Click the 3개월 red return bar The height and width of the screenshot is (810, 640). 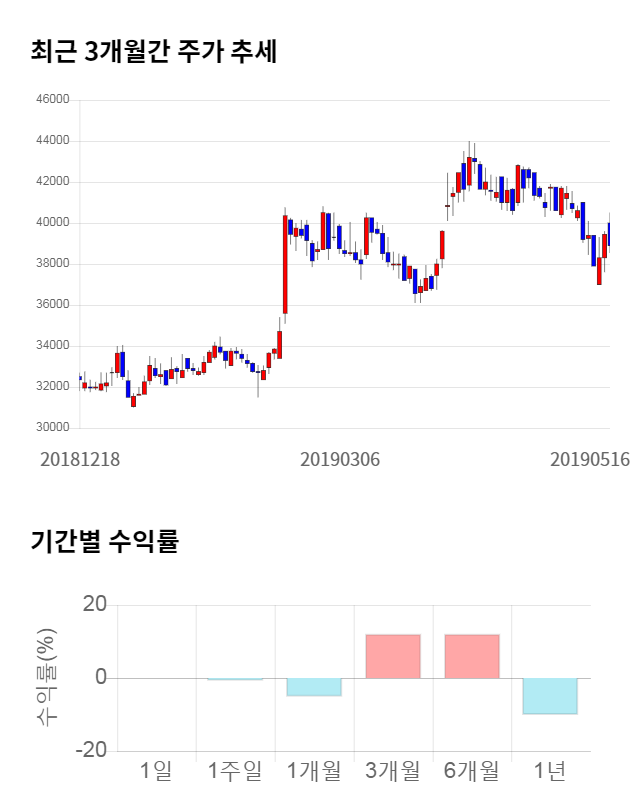pos(393,656)
